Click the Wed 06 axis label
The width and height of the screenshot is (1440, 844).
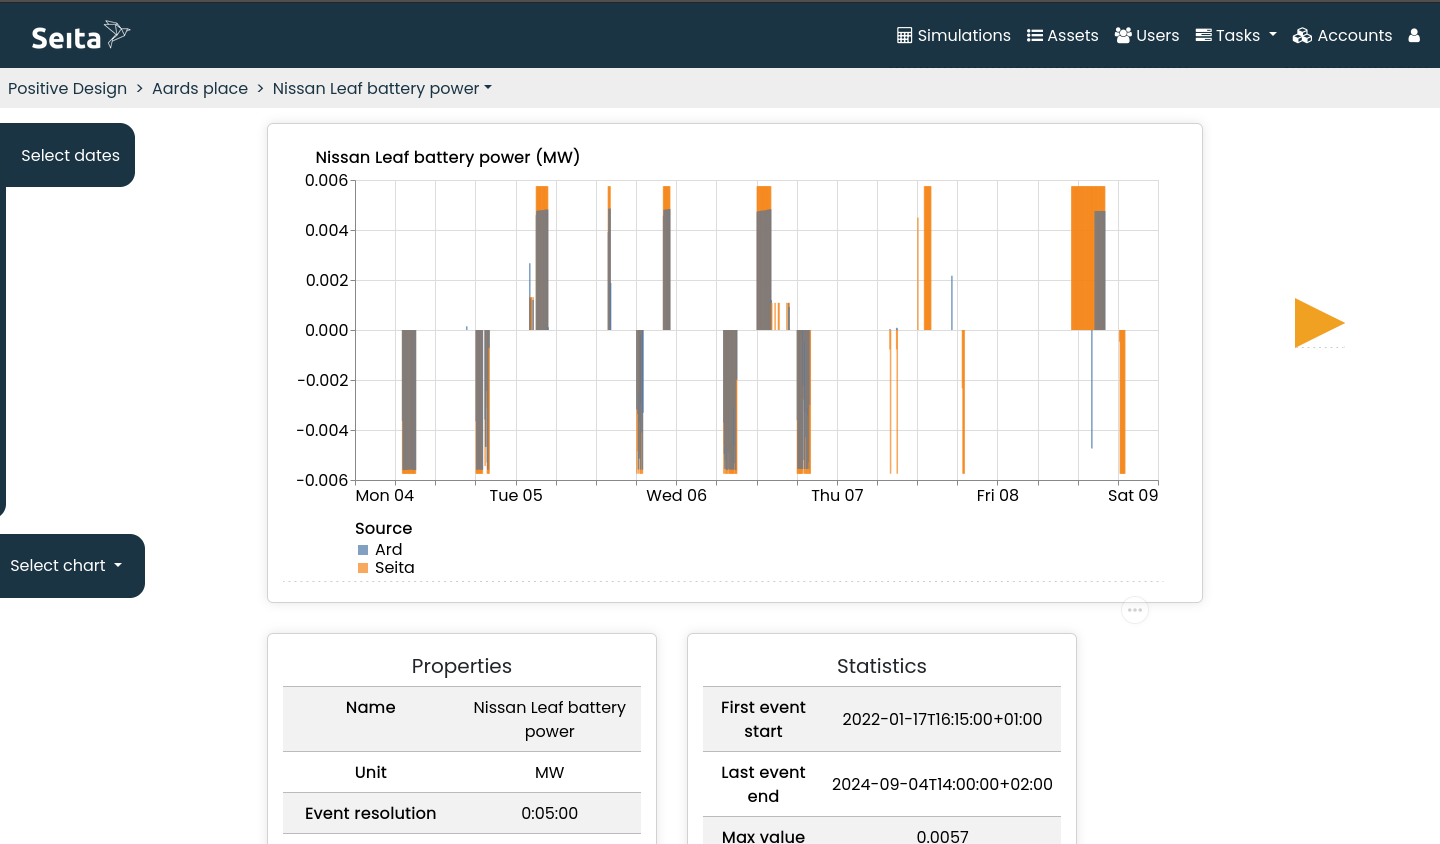(x=676, y=495)
